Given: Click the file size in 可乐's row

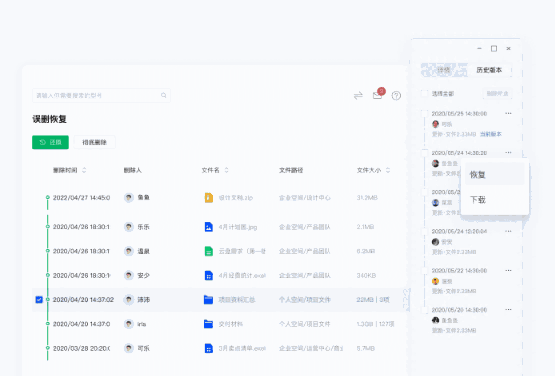Looking at the screenshot, I should pyautogui.click(x=366, y=348).
